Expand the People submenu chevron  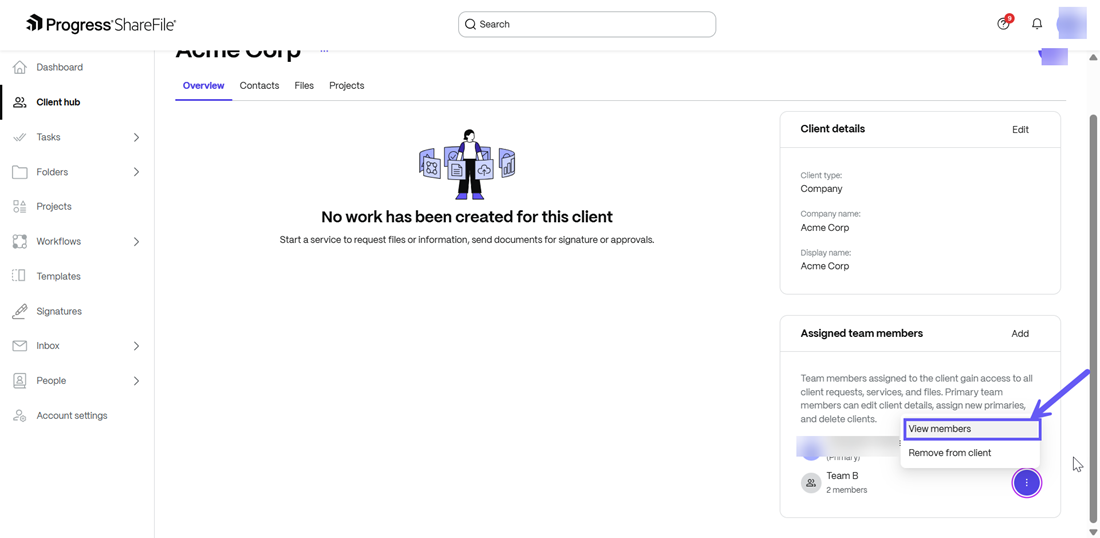(136, 381)
